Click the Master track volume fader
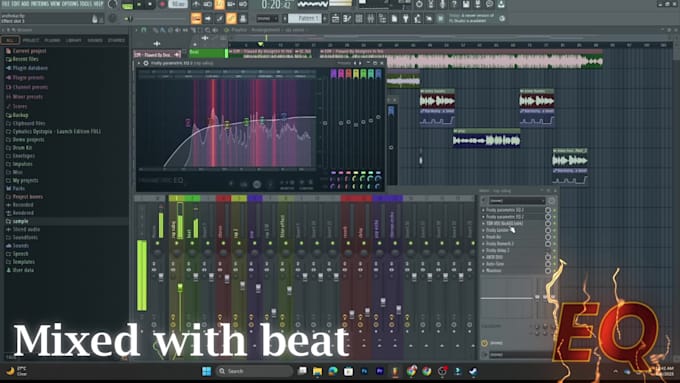680x383 pixels. click(x=161, y=277)
